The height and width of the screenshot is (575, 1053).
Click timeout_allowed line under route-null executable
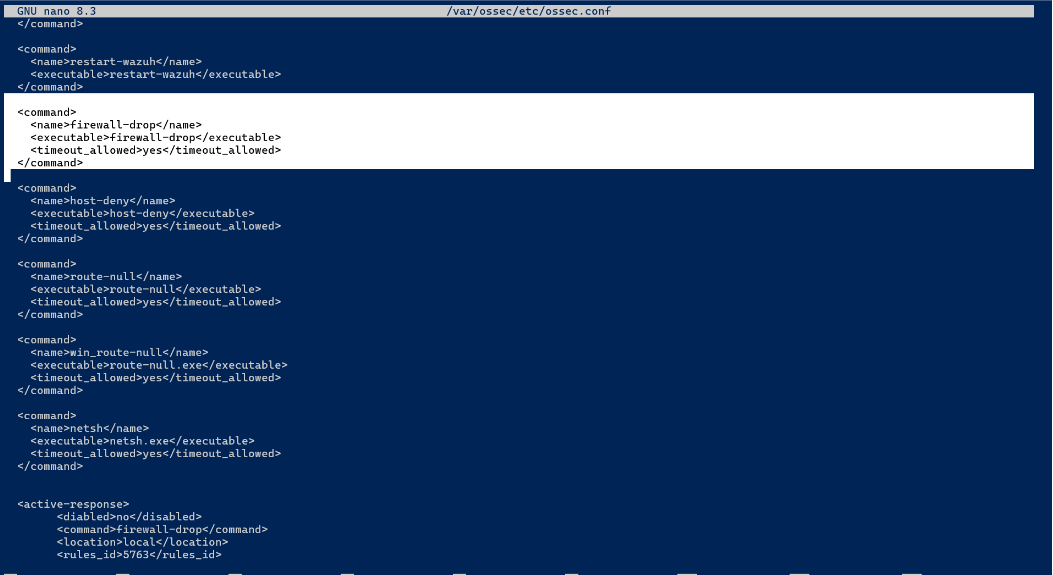tap(155, 302)
